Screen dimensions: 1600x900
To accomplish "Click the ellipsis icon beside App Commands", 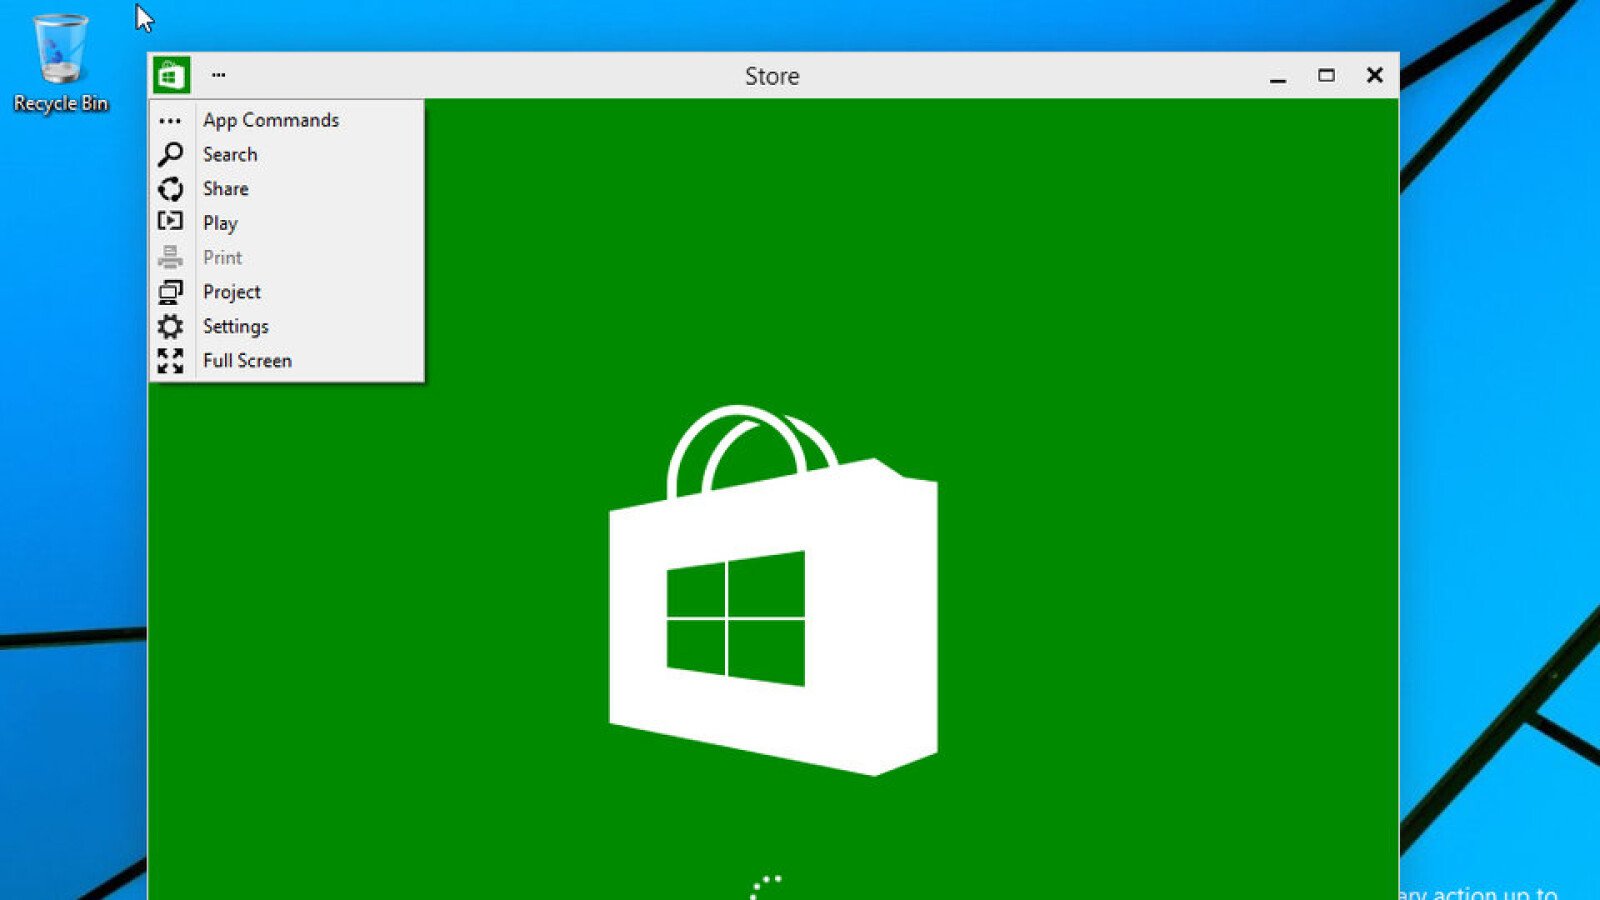I will 170,121.
